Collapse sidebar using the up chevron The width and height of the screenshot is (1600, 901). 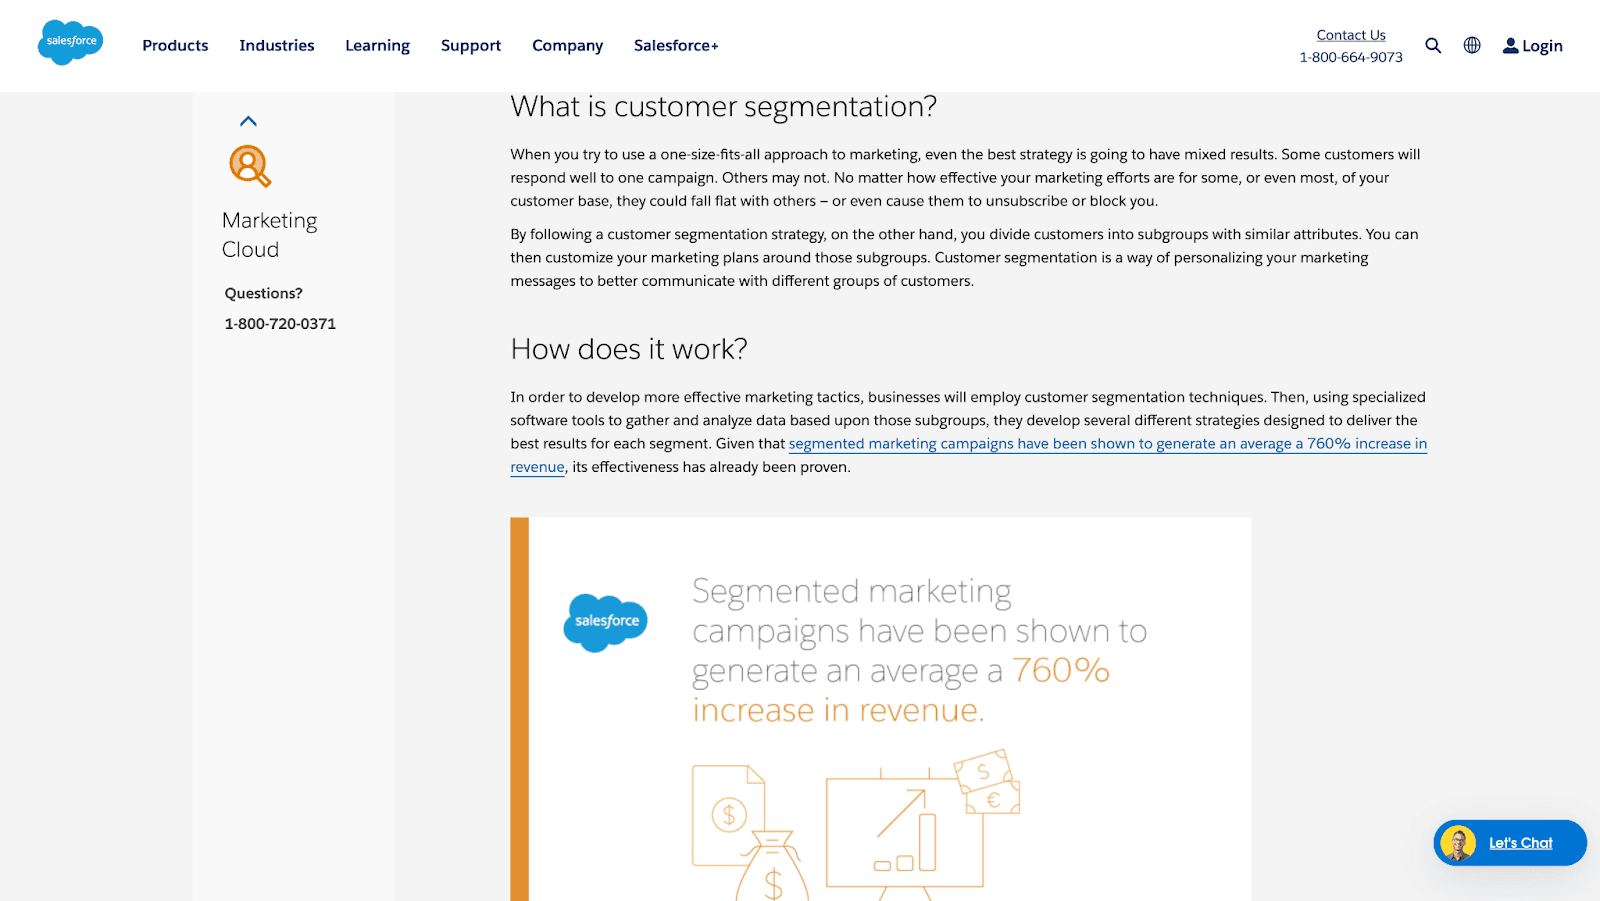pyautogui.click(x=248, y=122)
